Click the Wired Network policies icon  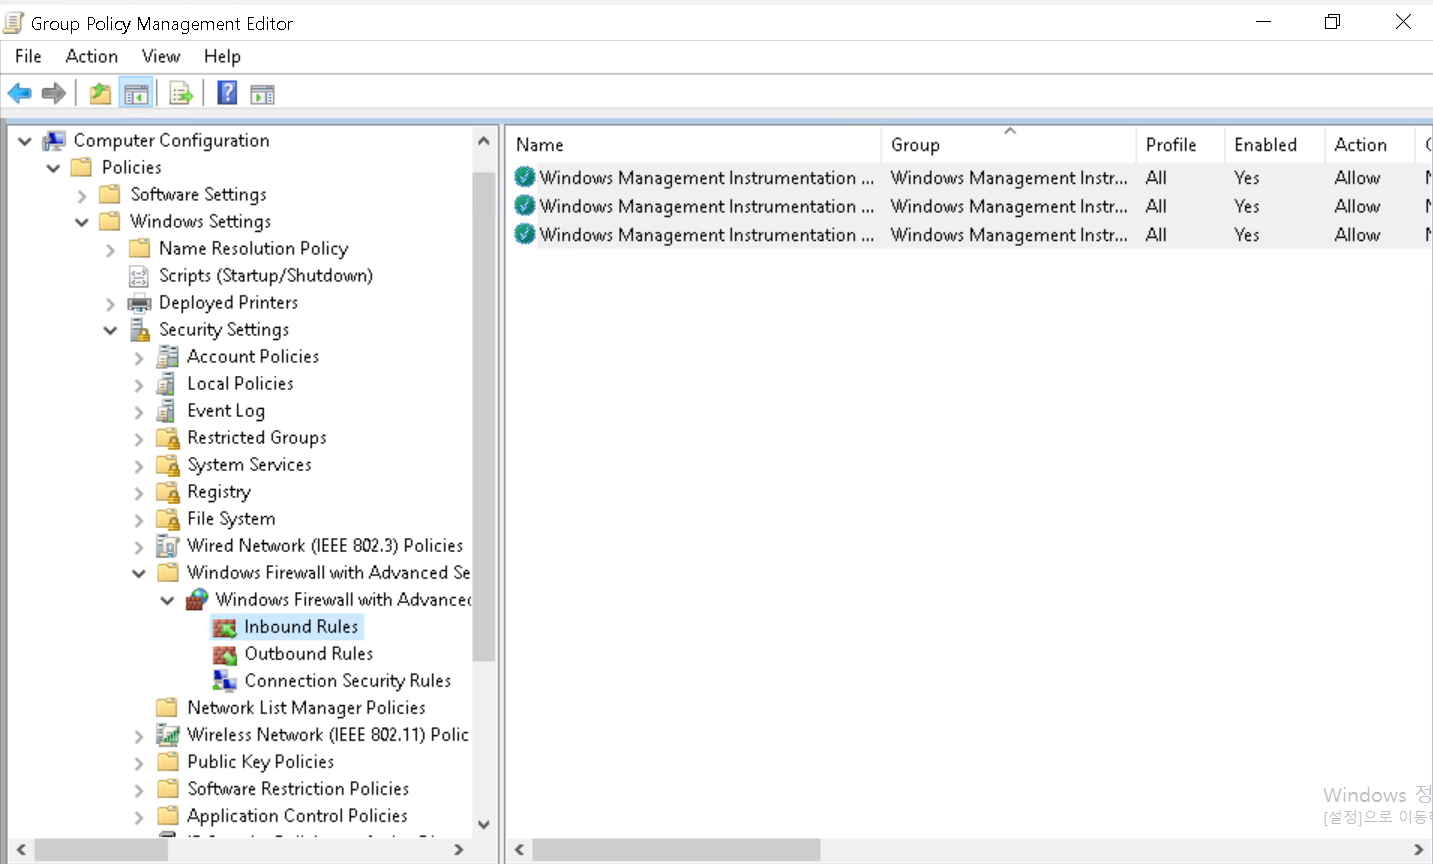(x=167, y=546)
